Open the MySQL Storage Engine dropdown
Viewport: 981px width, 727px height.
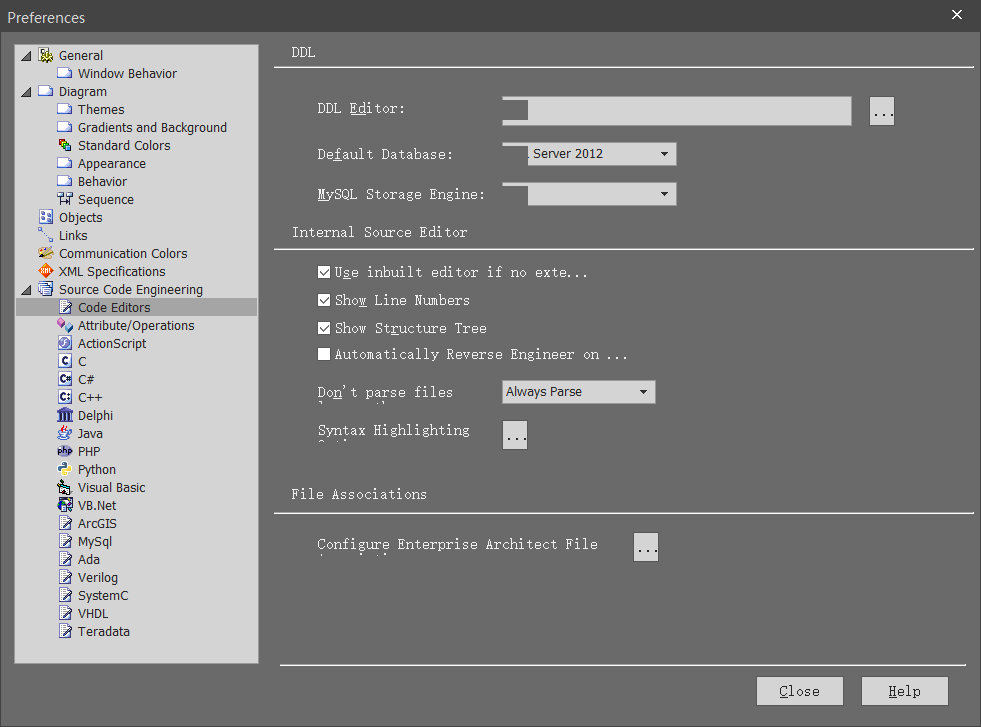(x=602, y=194)
